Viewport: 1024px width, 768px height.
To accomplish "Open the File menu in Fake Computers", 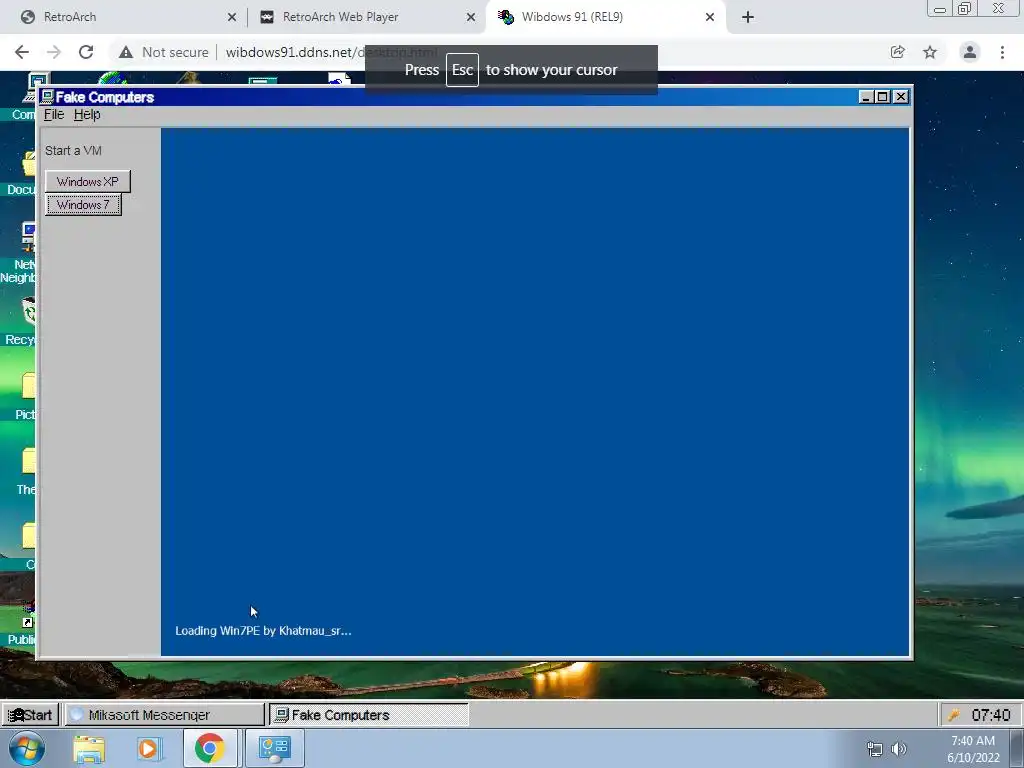I will click(54, 115).
